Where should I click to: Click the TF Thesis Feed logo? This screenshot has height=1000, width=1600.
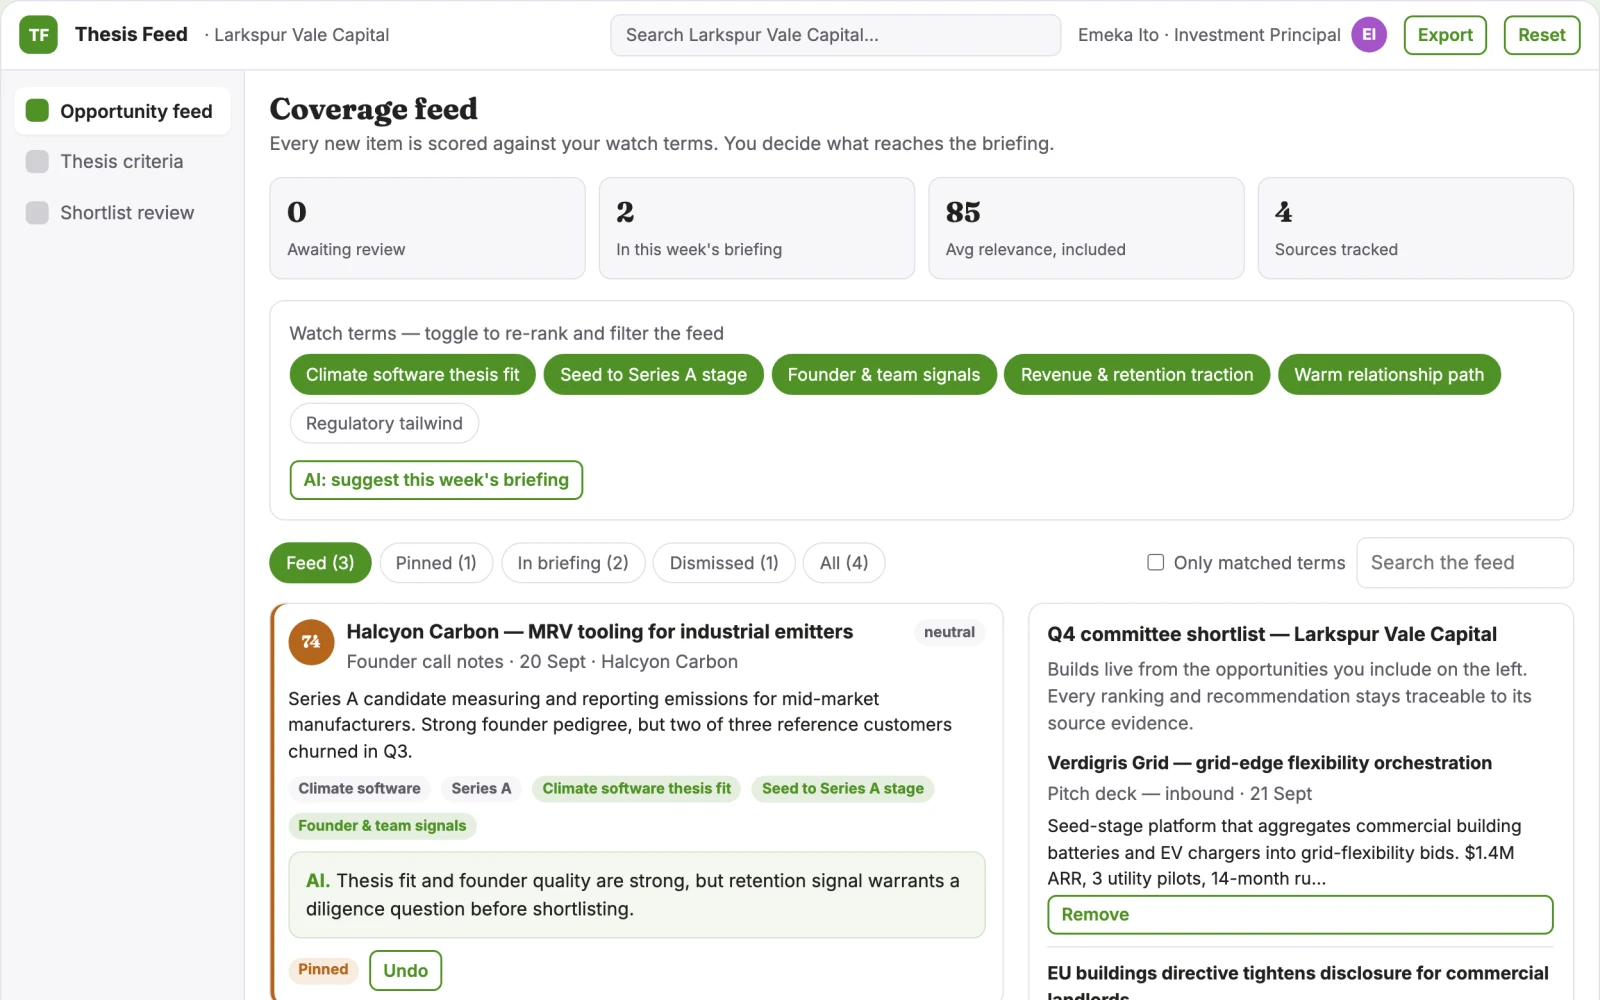(38, 35)
